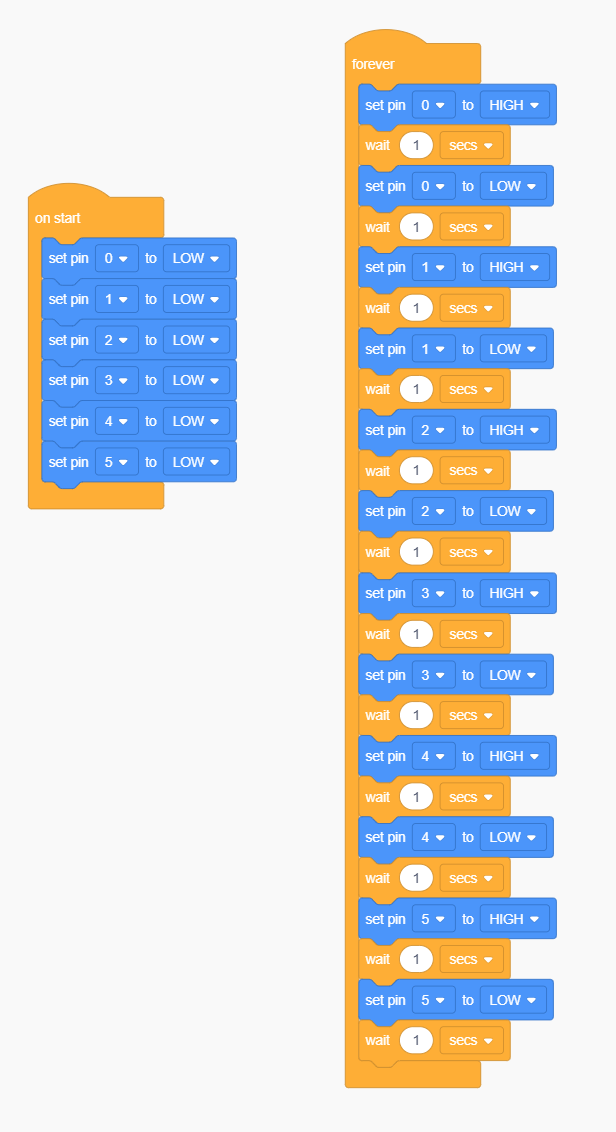Open secs dropdown directly below set pin 2 to HIGH
The width and height of the screenshot is (616, 1132).
click(x=472, y=471)
